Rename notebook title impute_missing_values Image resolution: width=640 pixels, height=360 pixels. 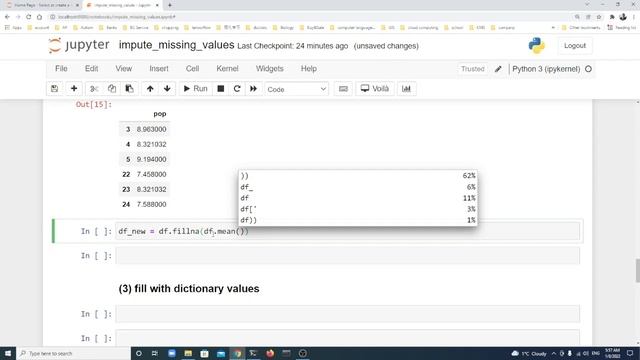point(176,45)
